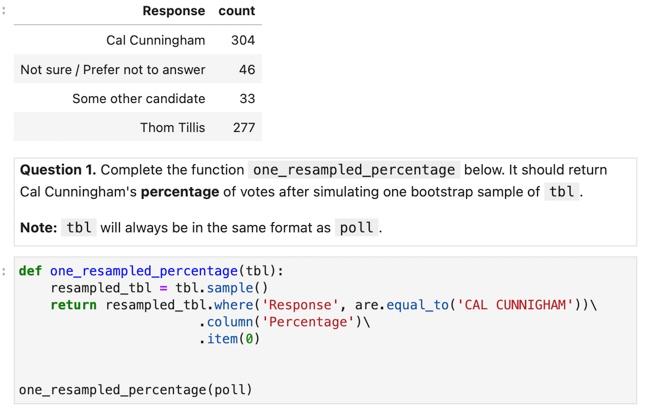Click the Response column header

(x=174, y=11)
